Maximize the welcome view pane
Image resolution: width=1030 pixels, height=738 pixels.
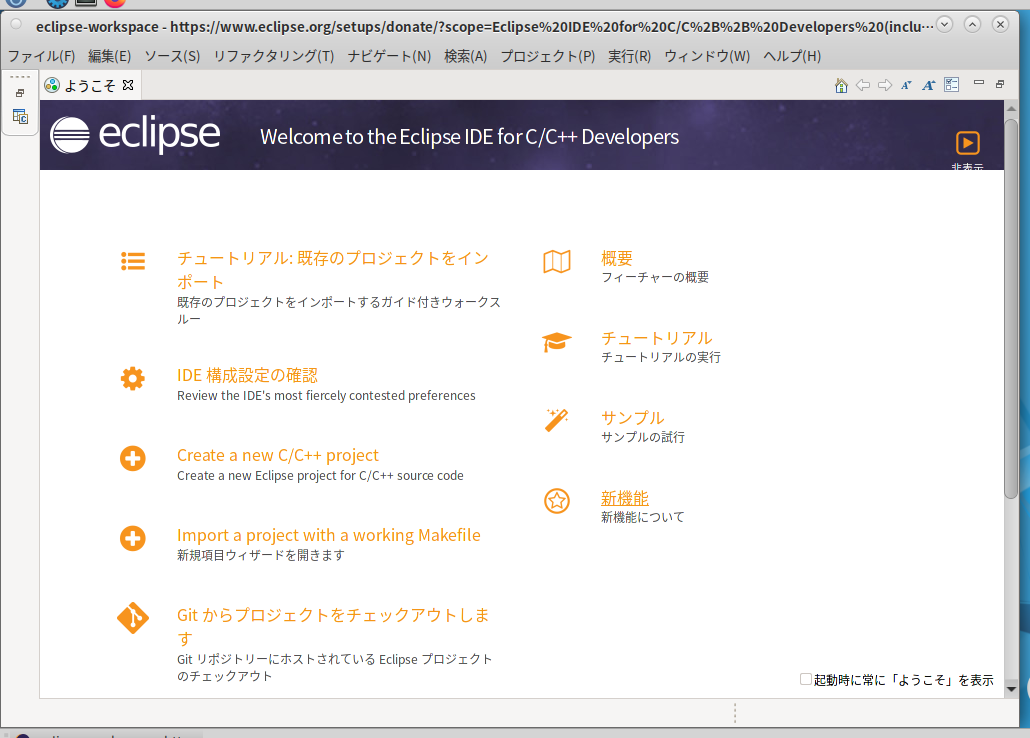1000,83
